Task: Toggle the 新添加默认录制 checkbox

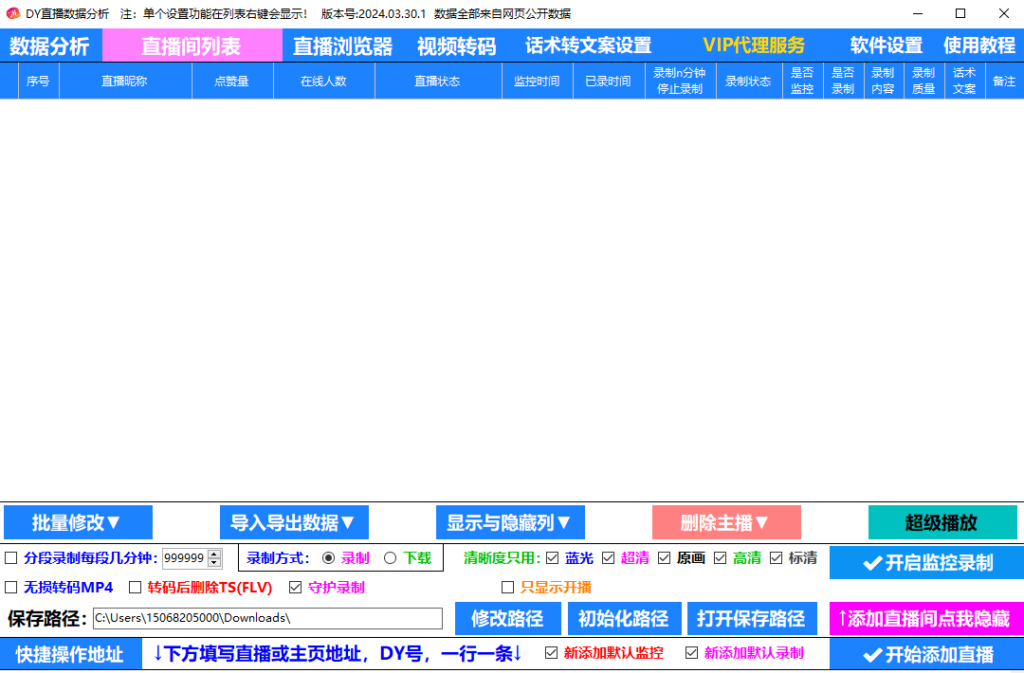Action: [690, 654]
